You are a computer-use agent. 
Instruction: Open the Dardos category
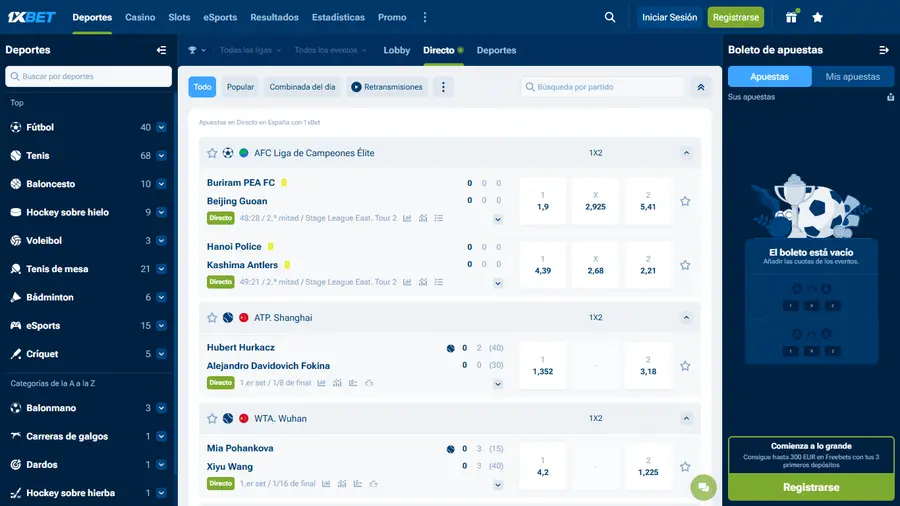pos(41,465)
